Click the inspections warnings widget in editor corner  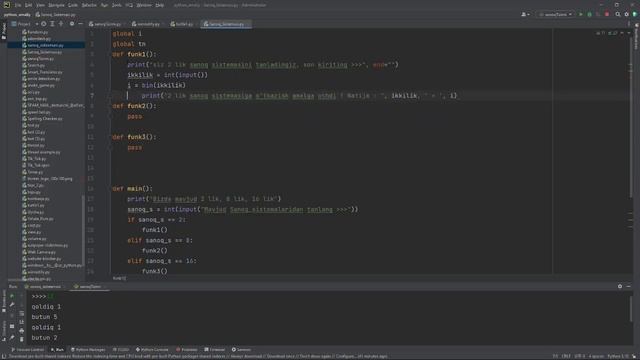point(607,33)
